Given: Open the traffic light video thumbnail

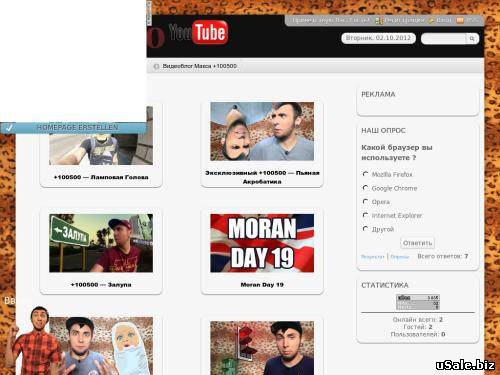Looking at the screenshot, I should coord(262,348).
